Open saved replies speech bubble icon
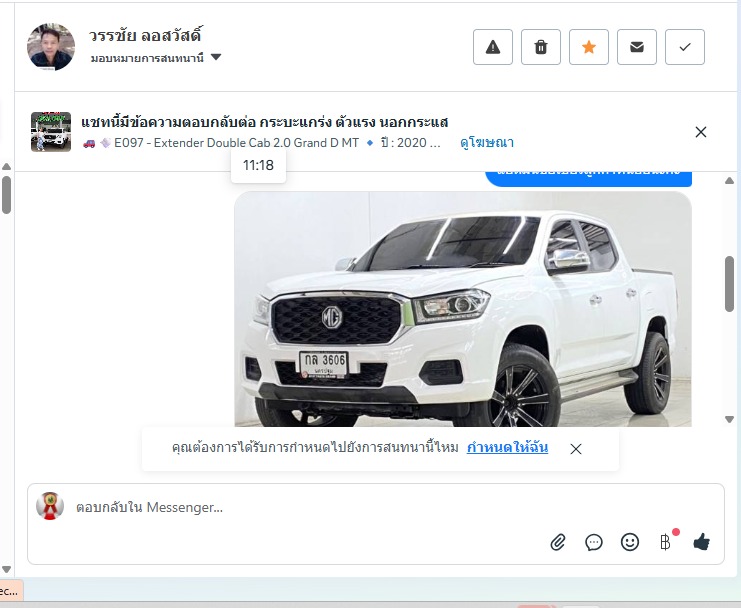This screenshot has height=608, width=741. [594, 542]
